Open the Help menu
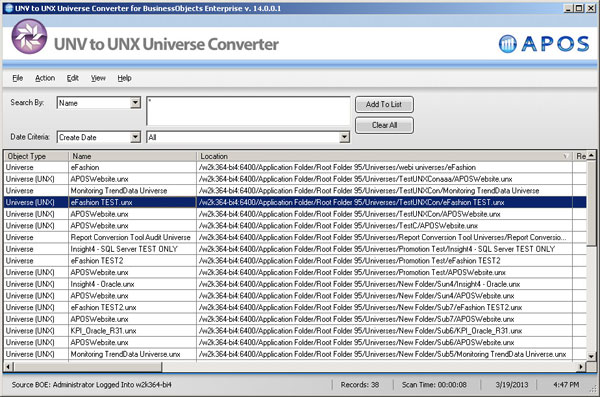This screenshot has width=600, height=397. 124,78
